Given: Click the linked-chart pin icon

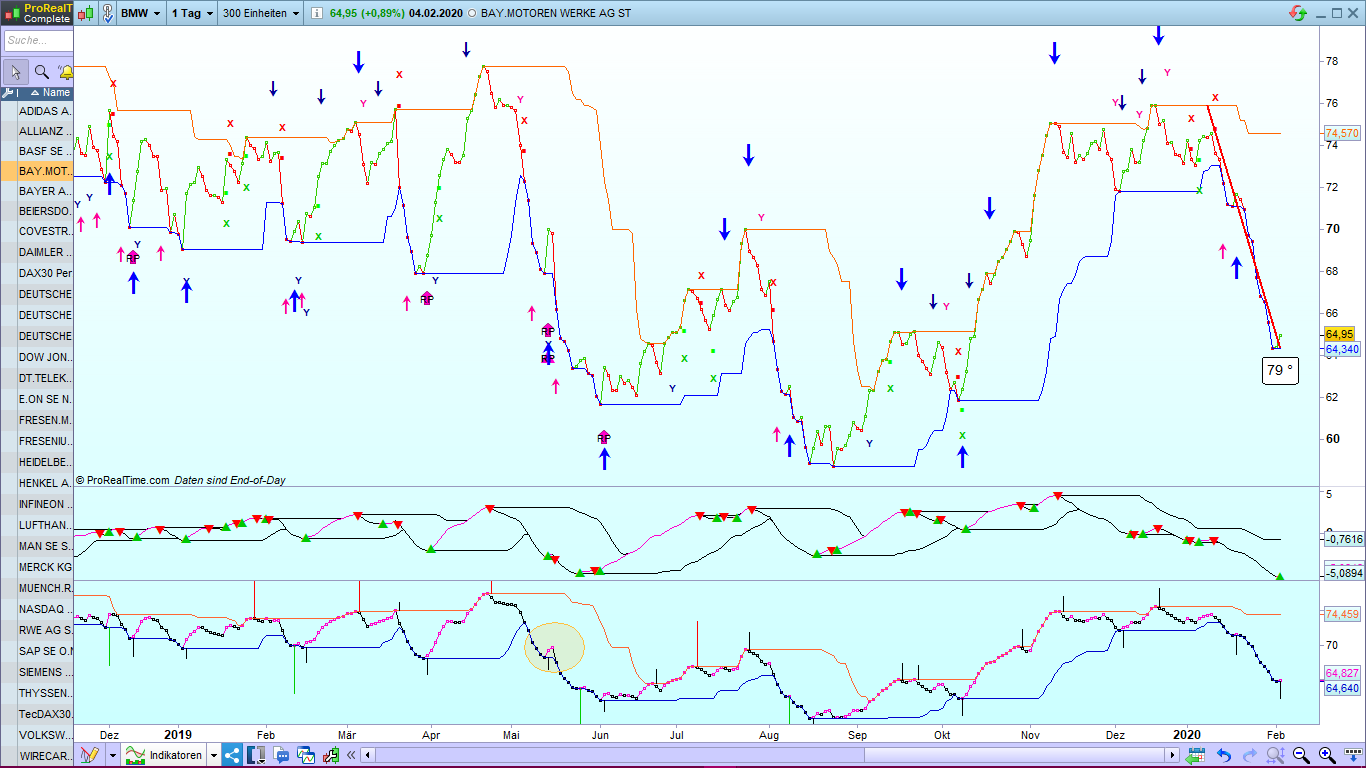Looking at the screenshot, I should pyautogui.click(x=107, y=13).
